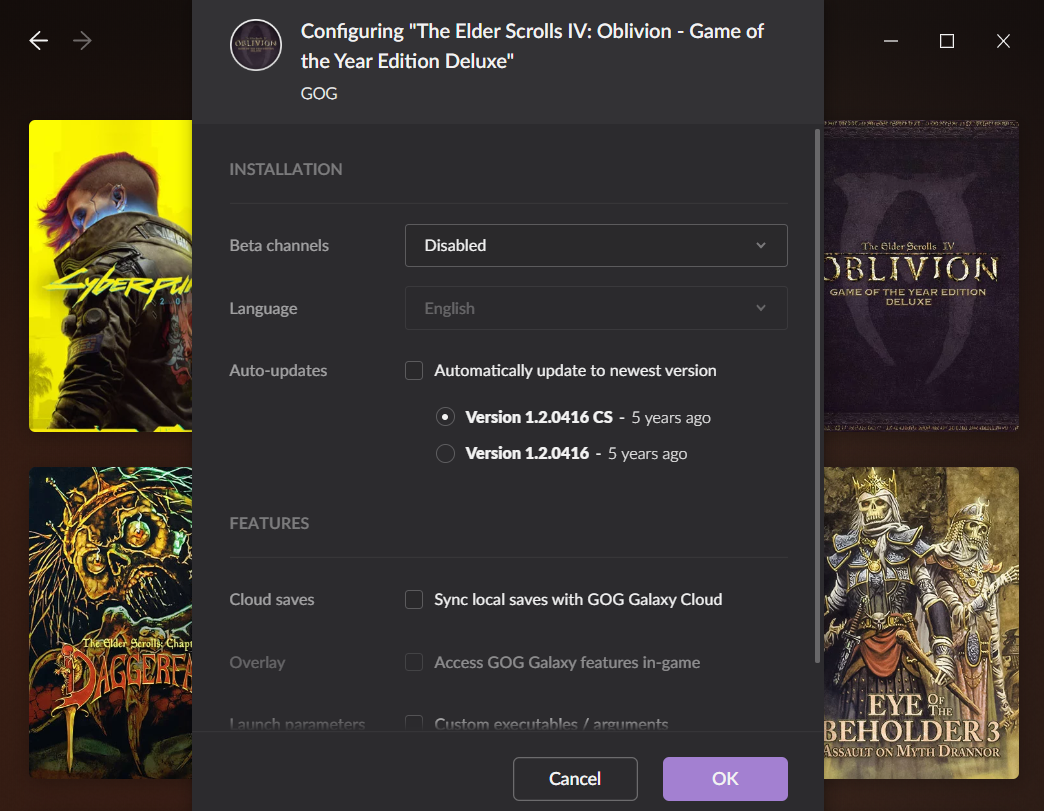Toggle Custom executables / arguments checkbox
The image size is (1044, 811).
tap(414, 723)
